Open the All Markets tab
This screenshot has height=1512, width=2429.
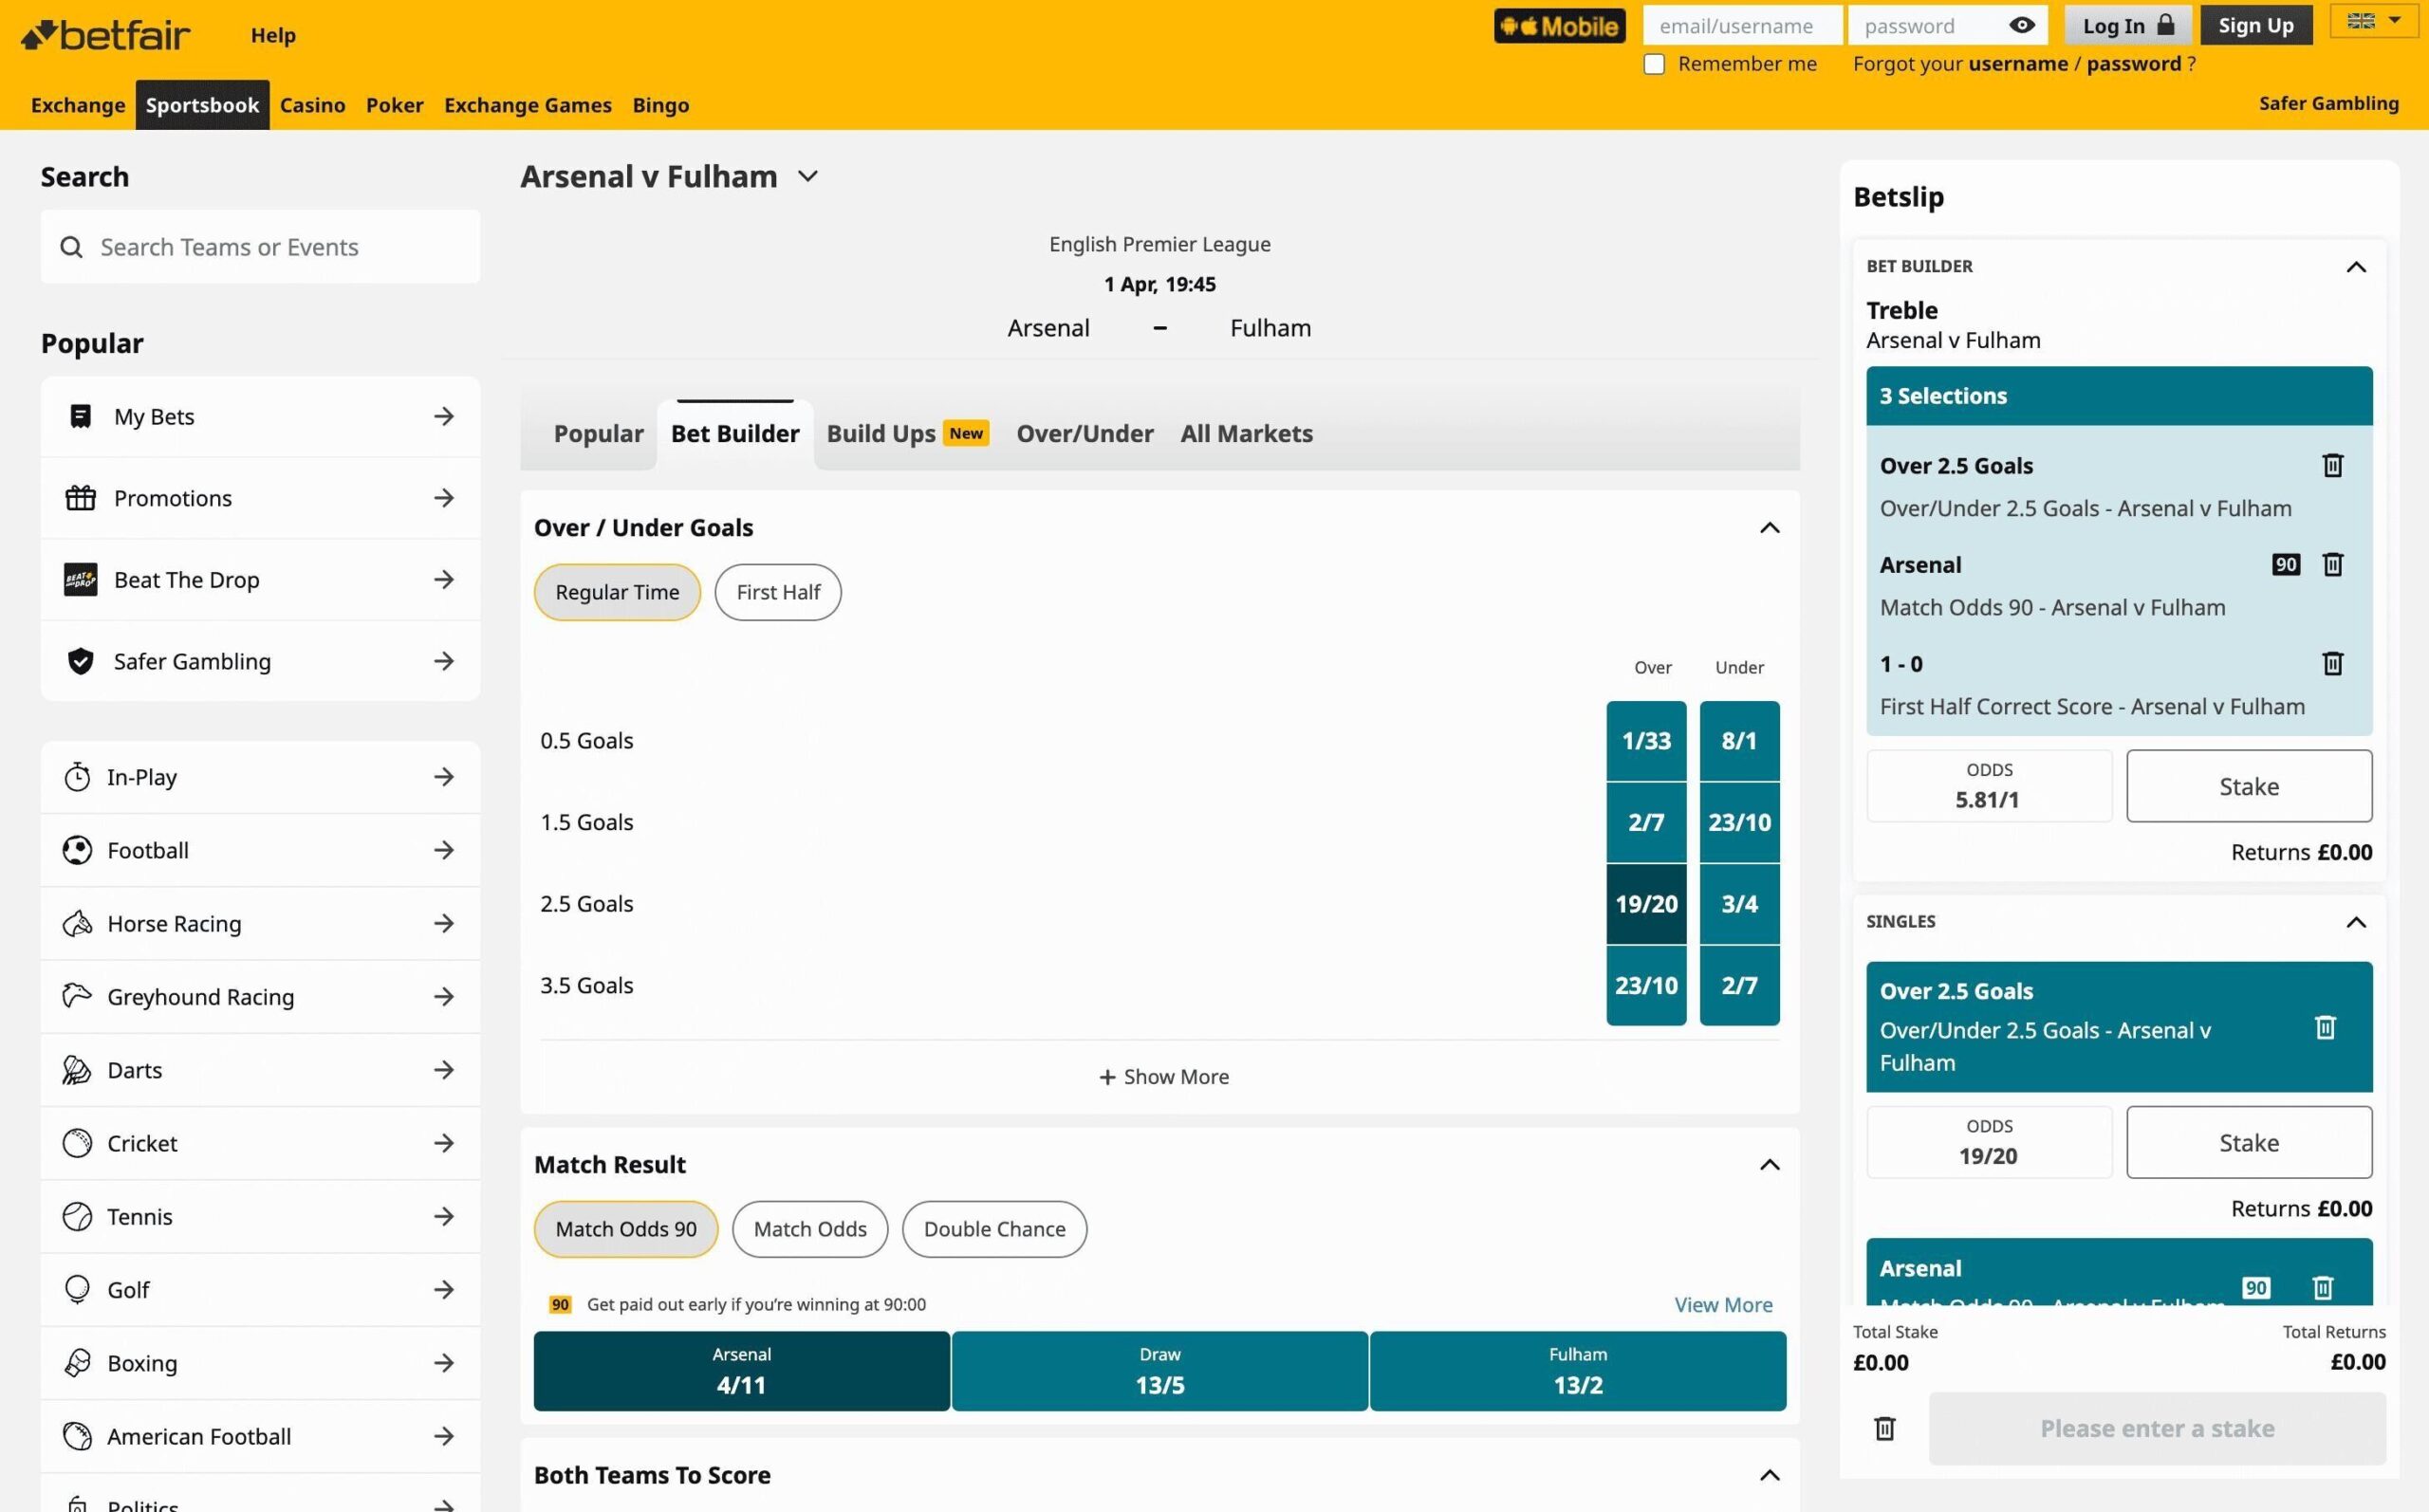(x=1246, y=434)
